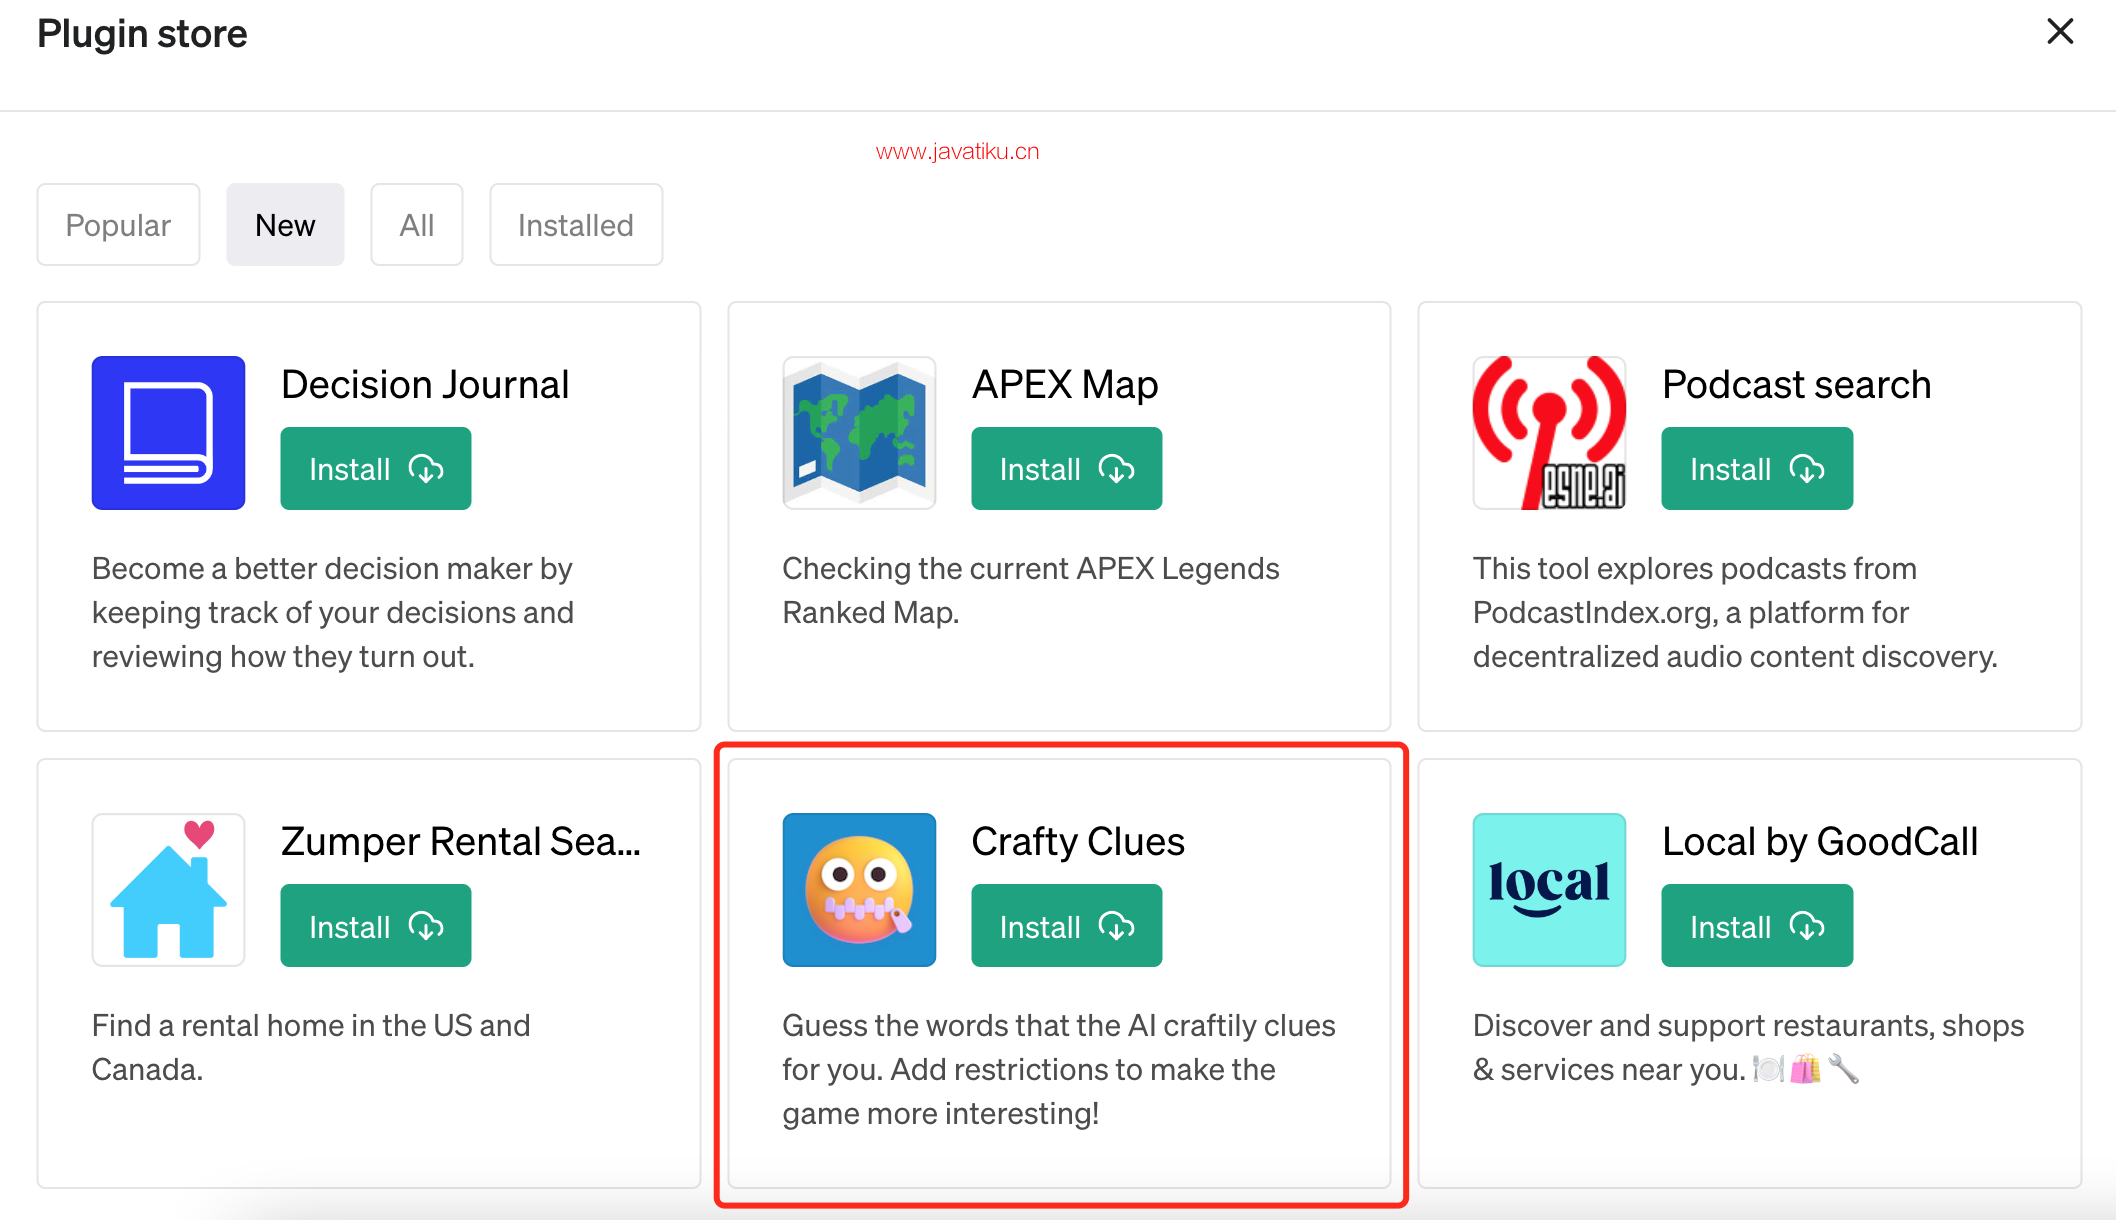Install the Podcast search plugin
This screenshot has width=2116, height=1220.
tap(1757, 469)
